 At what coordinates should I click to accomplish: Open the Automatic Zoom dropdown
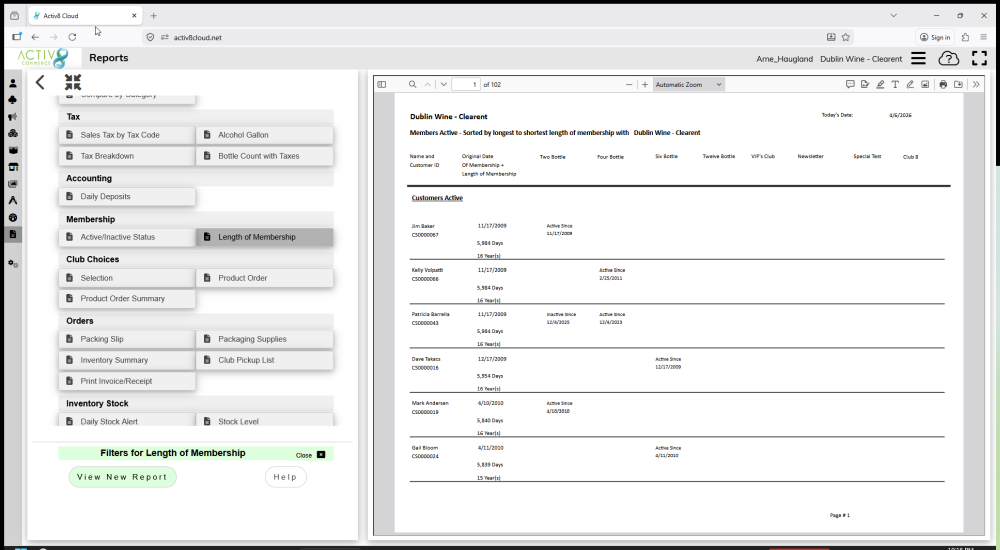688,84
